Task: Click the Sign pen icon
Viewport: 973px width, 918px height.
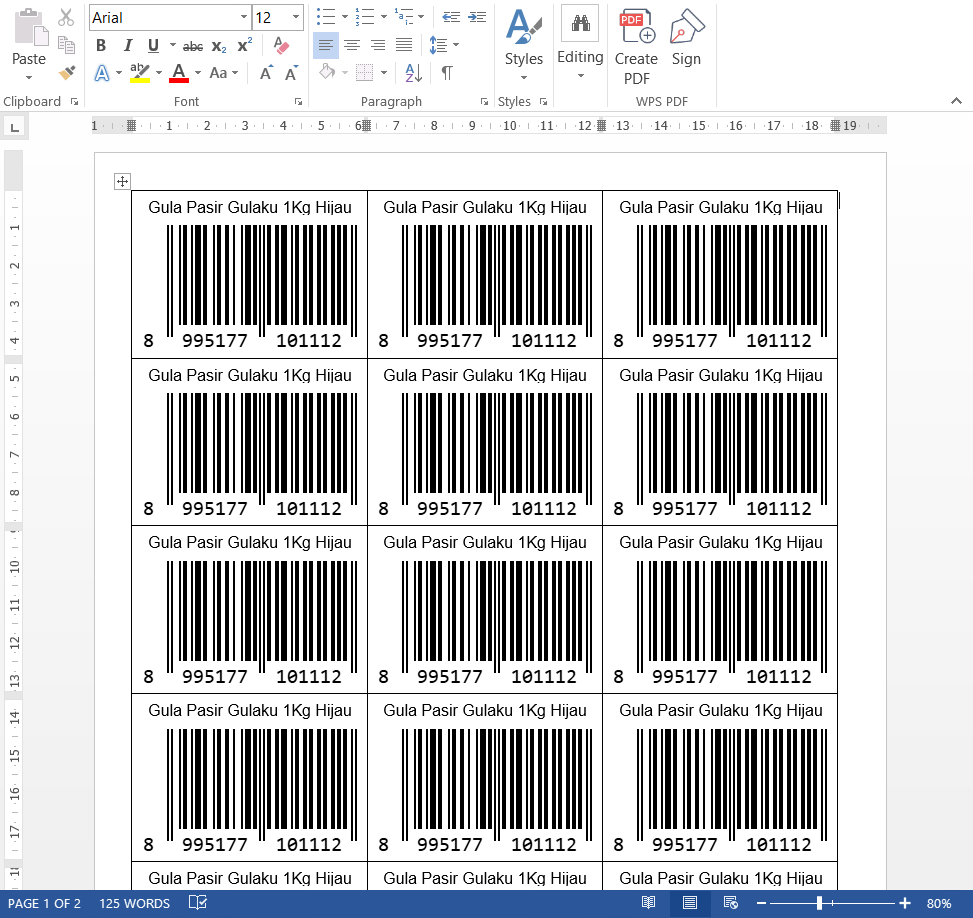Action: 686,38
